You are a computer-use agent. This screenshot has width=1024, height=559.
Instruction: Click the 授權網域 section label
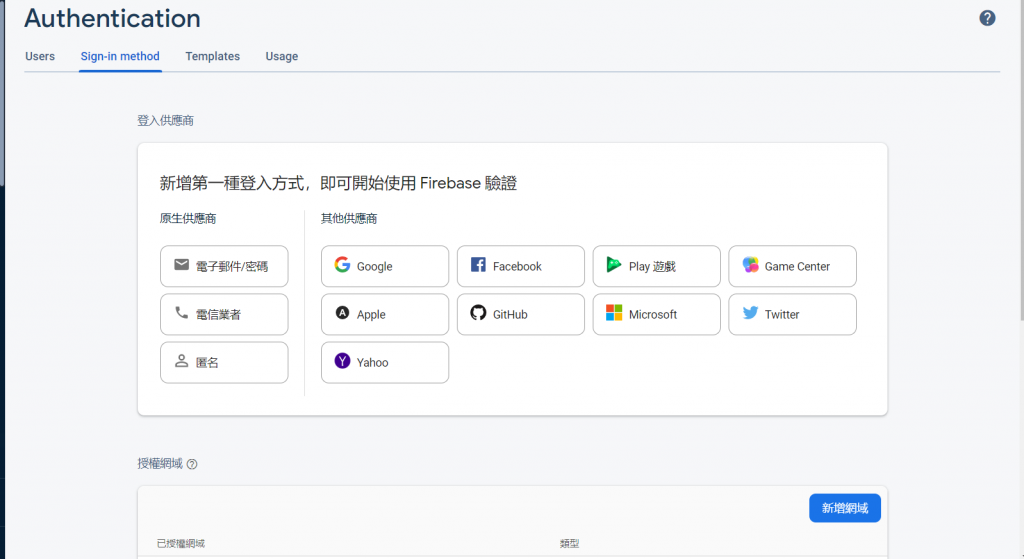coord(160,464)
